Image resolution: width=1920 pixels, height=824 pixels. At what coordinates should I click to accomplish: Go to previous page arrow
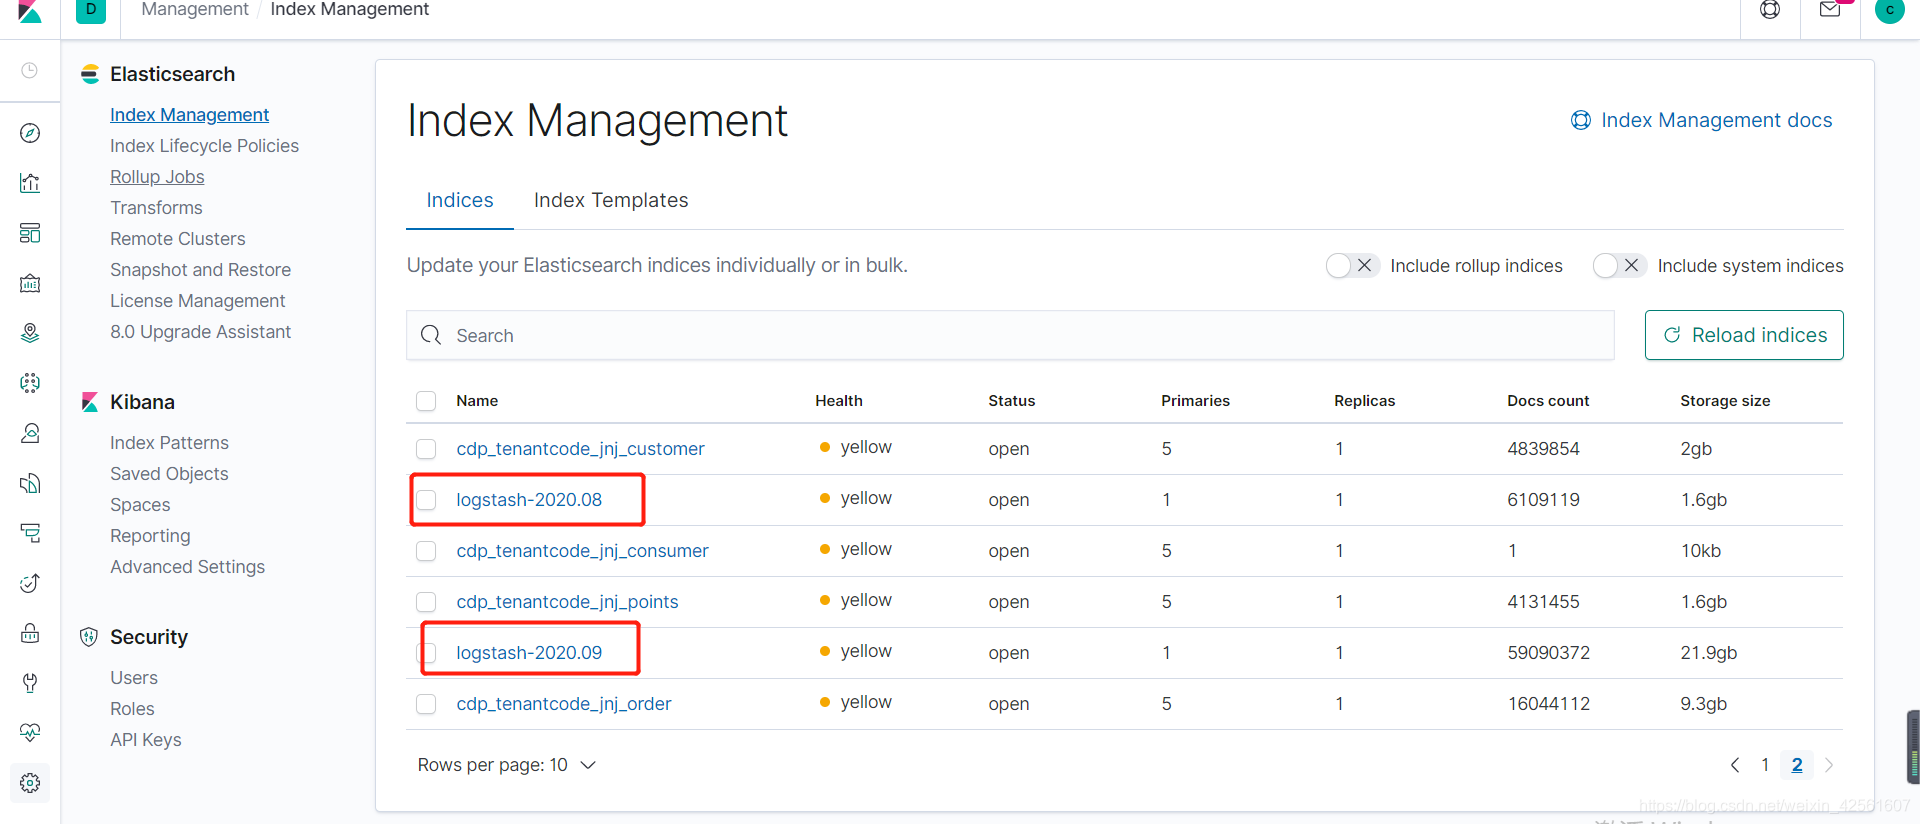[x=1735, y=765]
